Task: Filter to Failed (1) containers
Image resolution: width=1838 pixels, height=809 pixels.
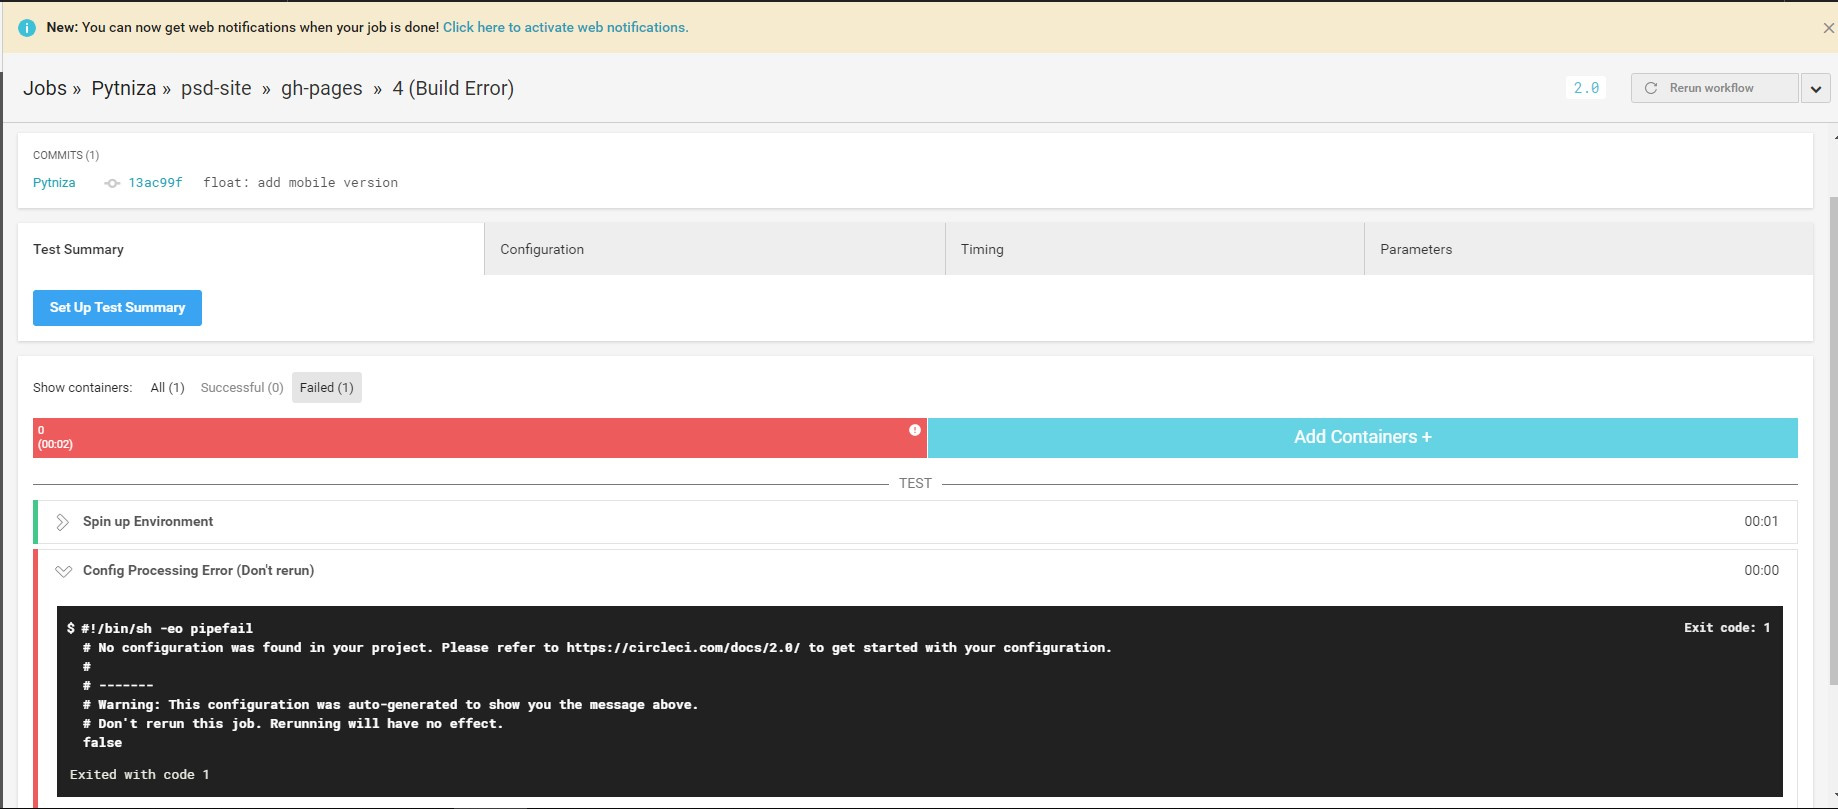Action: pos(327,388)
